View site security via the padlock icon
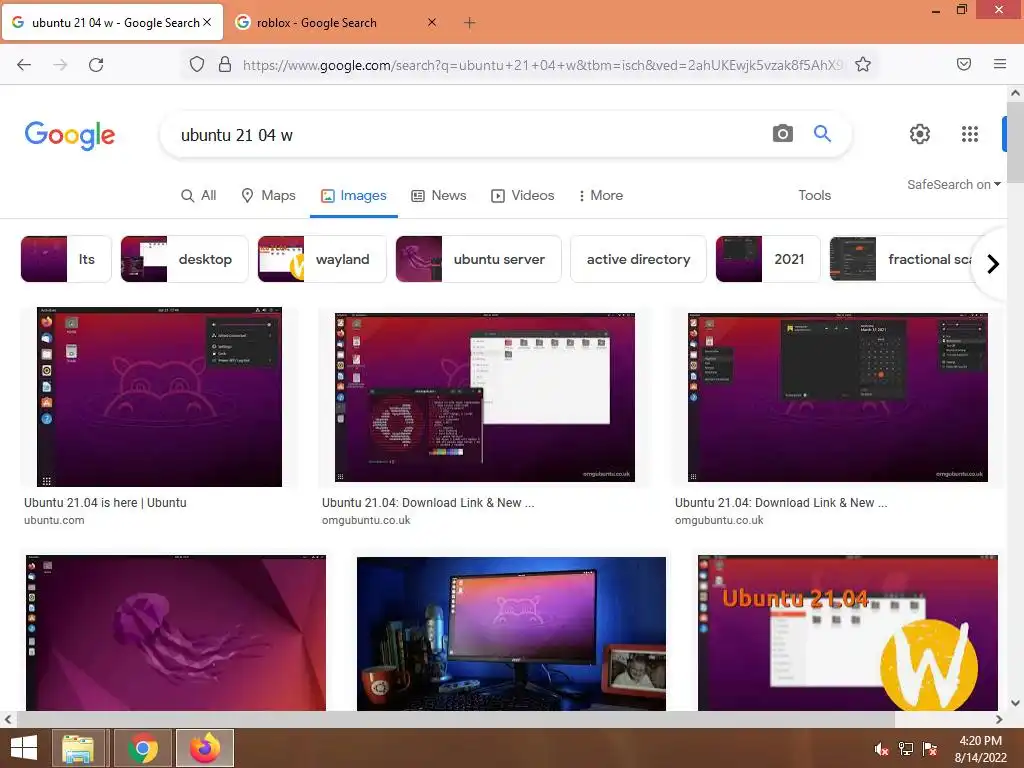Image resolution: width=1024 pixels, height=768 pixels. click(x=225, y=64)
